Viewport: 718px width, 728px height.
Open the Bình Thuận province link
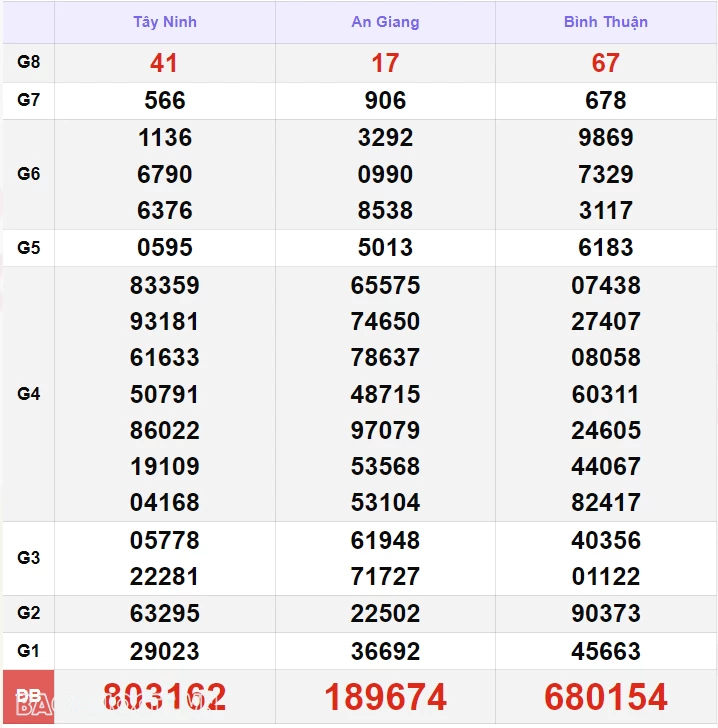[x=605, y=22]
